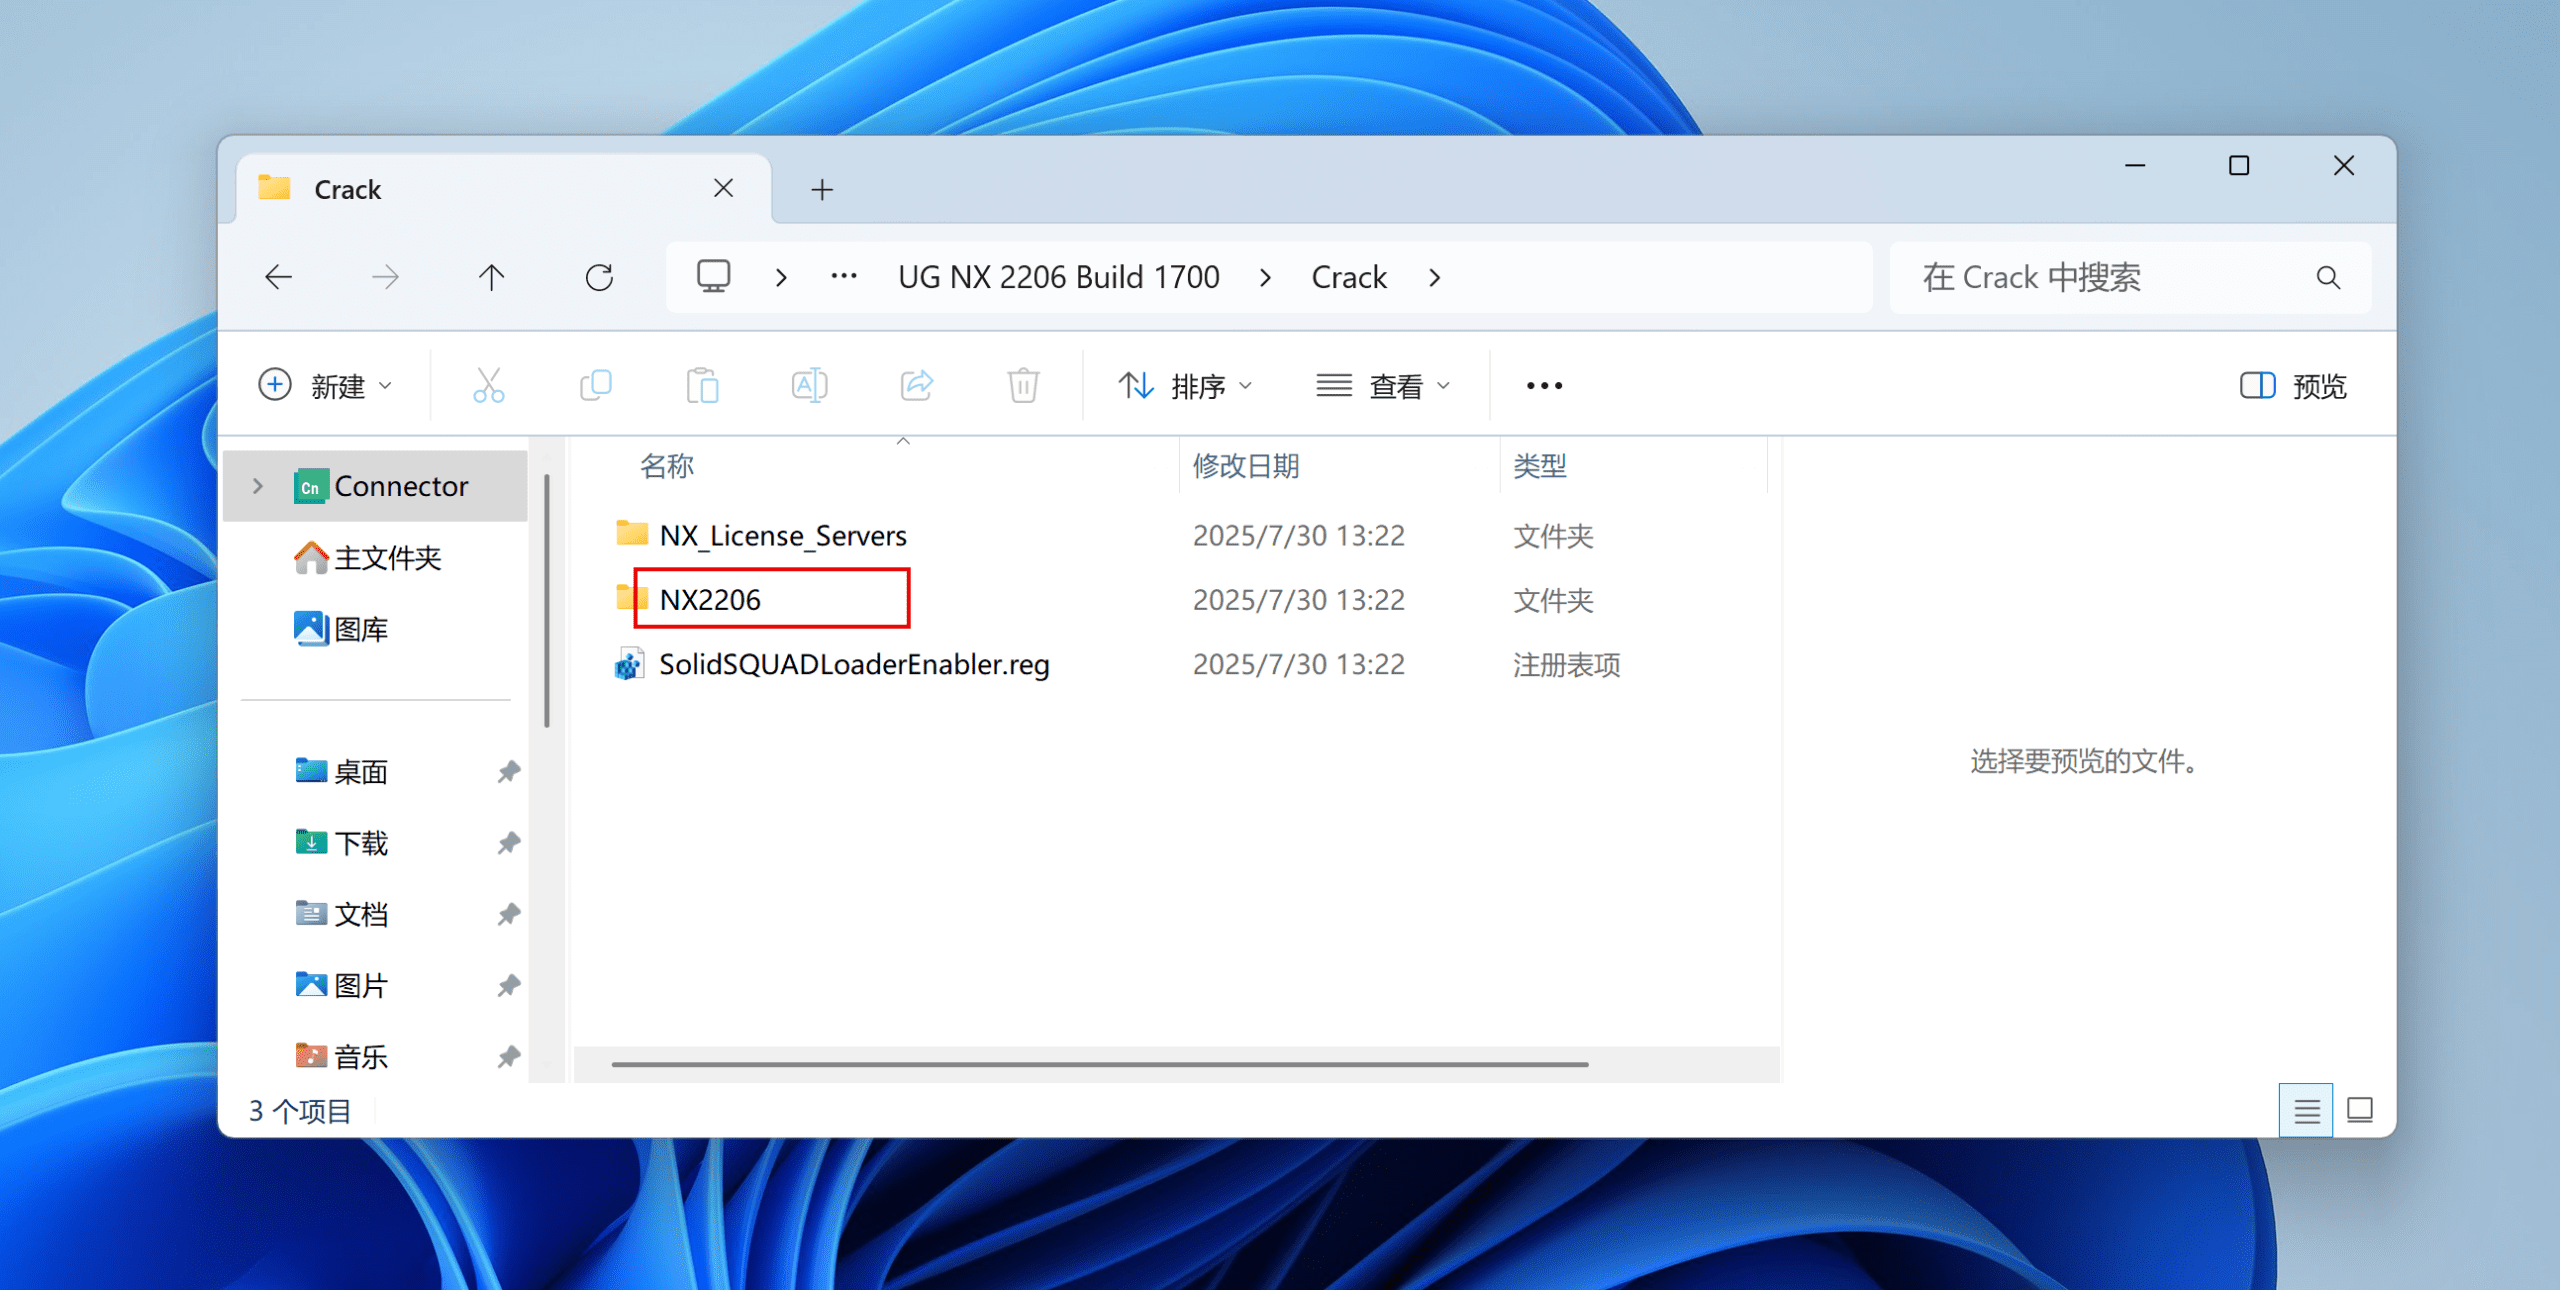The width and height of the screenshot is (2560, 1290).
Task: Switch to details list view
Action: point(2306,1110)
